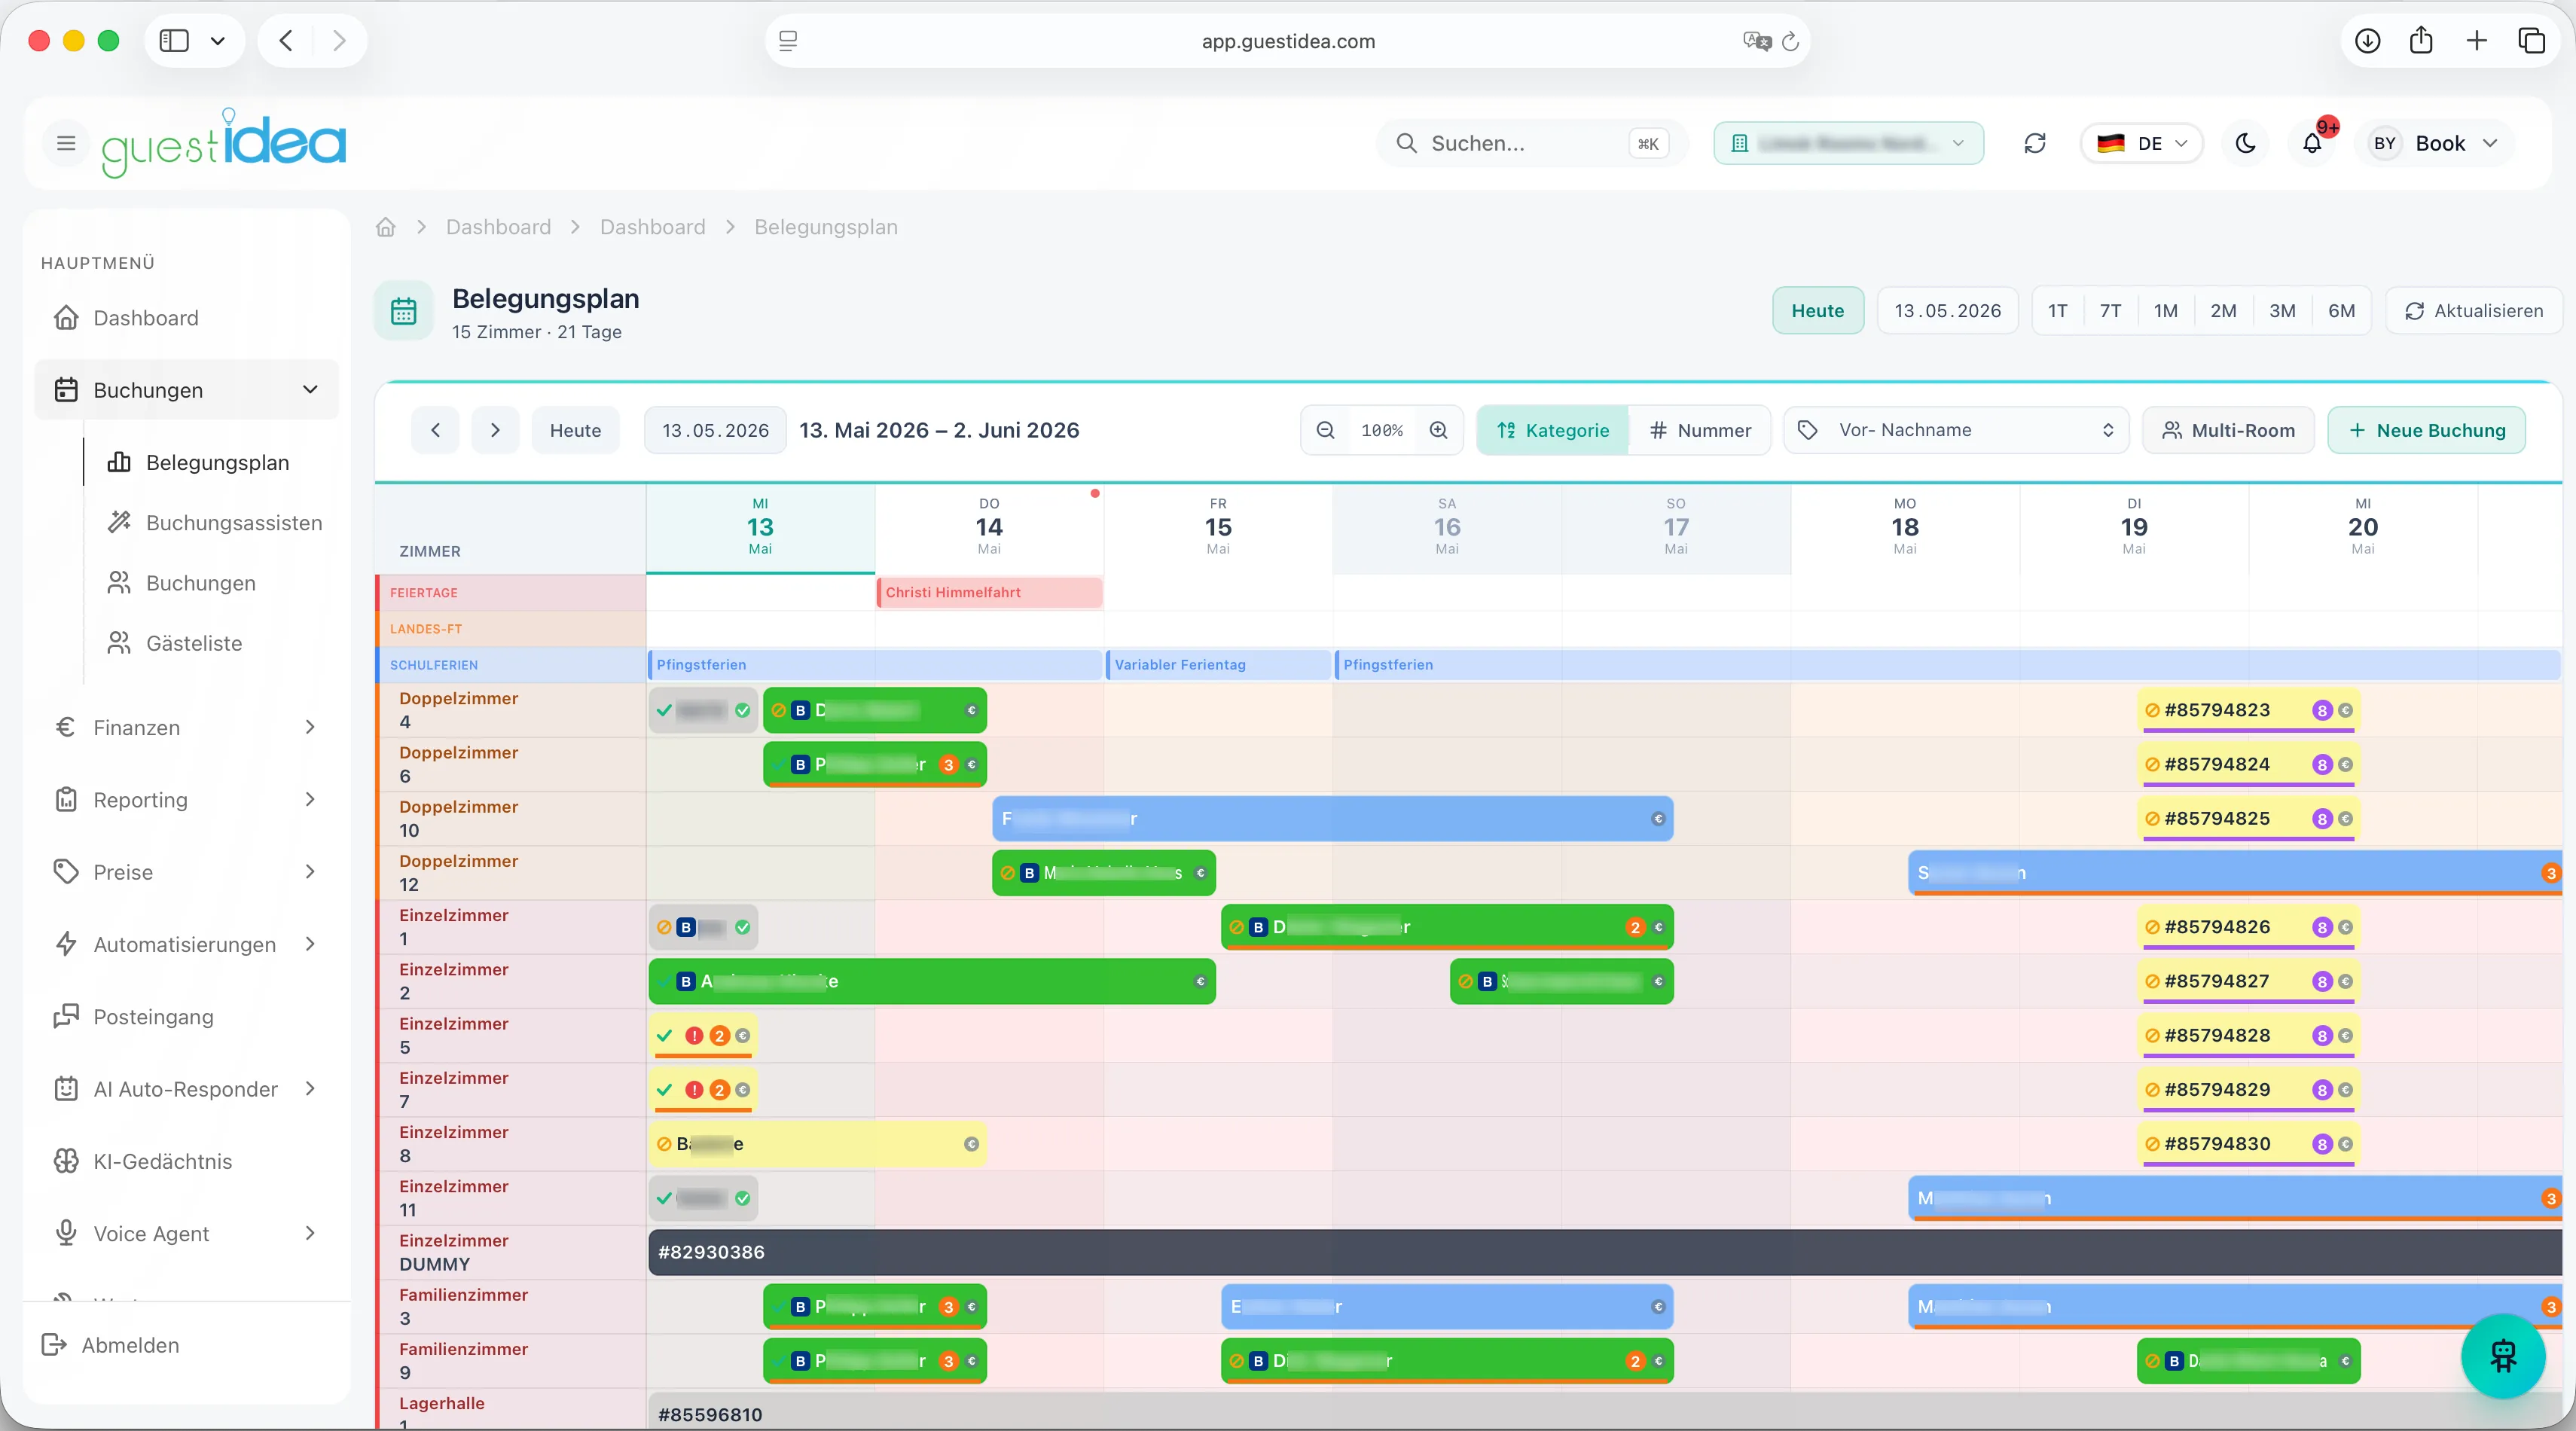Click the yellow booking #85794830
Viewport: 2576px width, 1431px height.
point(2248,1144)
